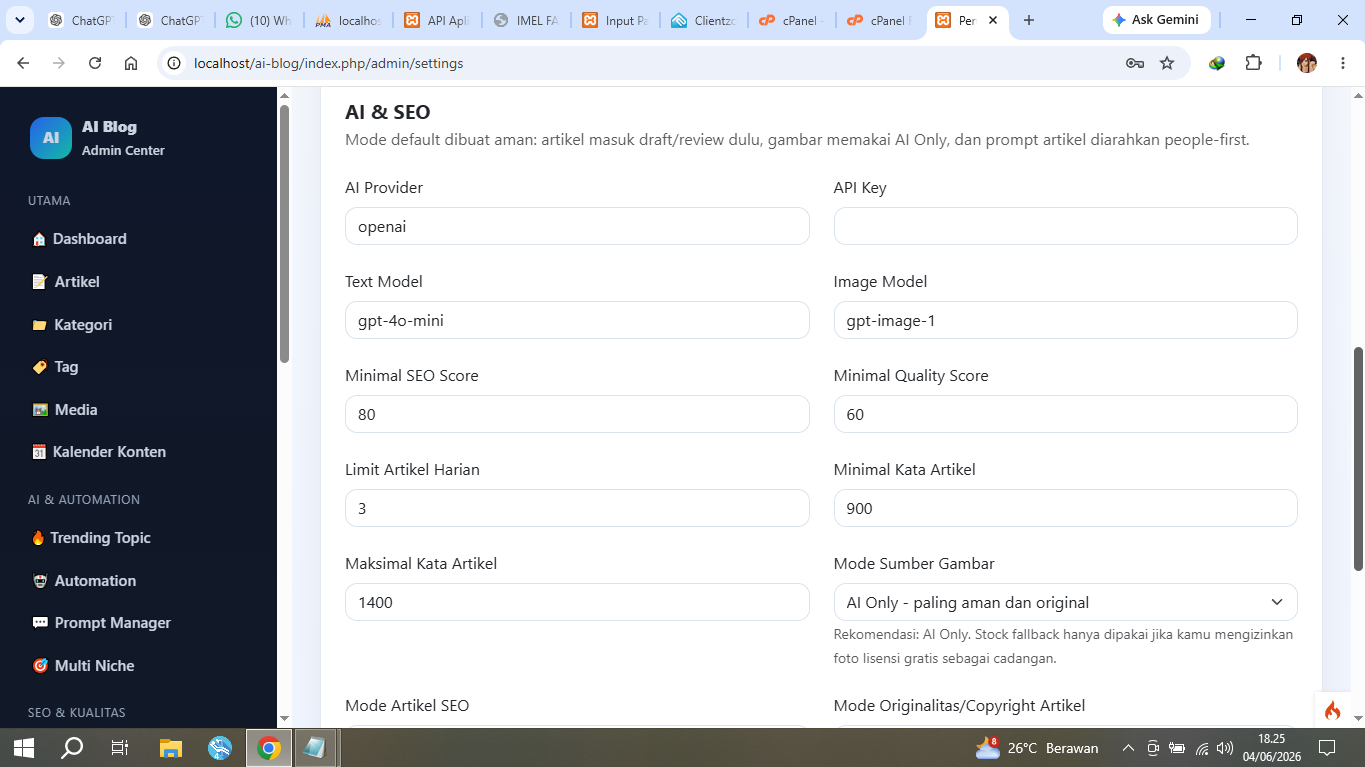The width and height of the screenshot is (1365, 767).
Task: Open the volume control in the tray
Action: tap(1224, 748)
